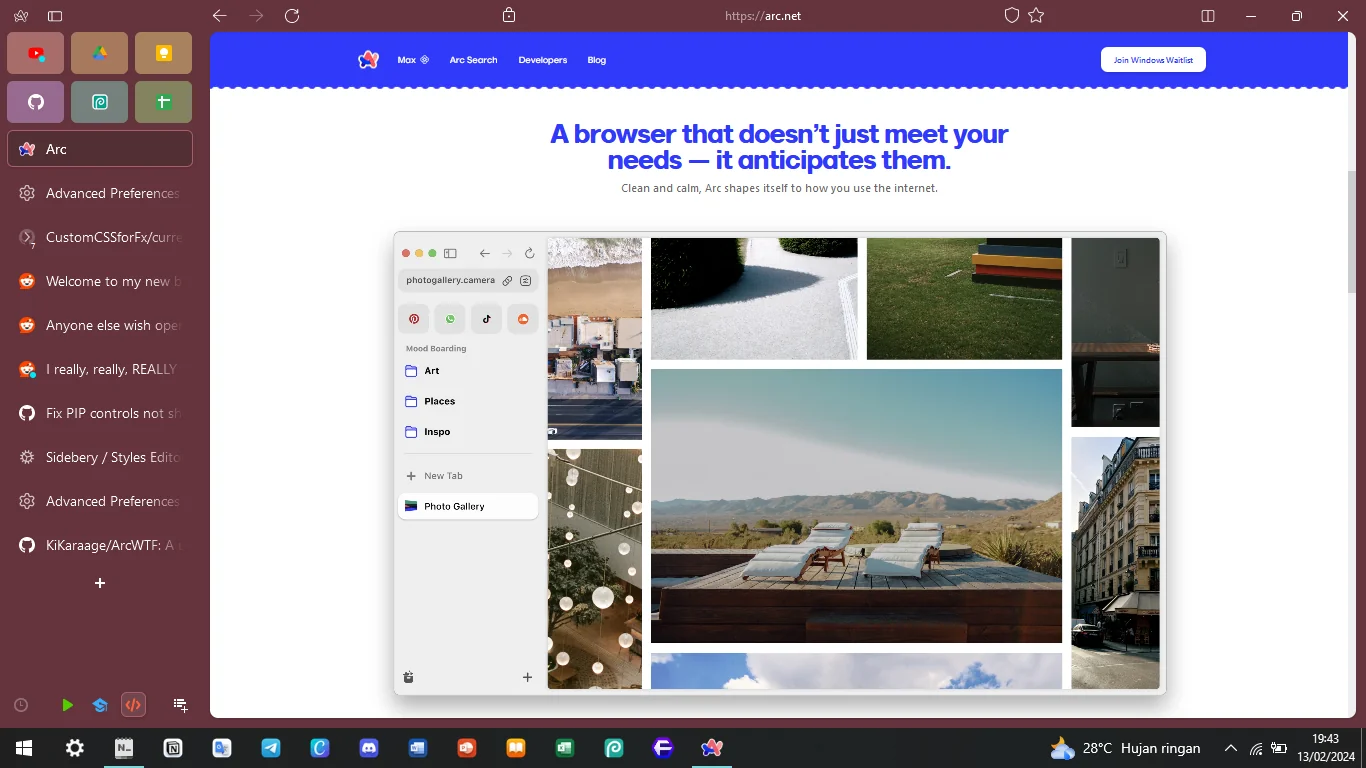Image resolution: width=1366 pixels, height=768 pixels.
Task: Open a new tab with the plus icon
Action: [x=99, y=582]
